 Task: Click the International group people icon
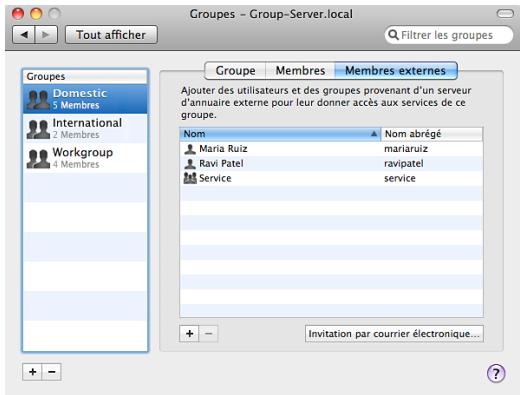pyautogui.click(x=38, y=129)
